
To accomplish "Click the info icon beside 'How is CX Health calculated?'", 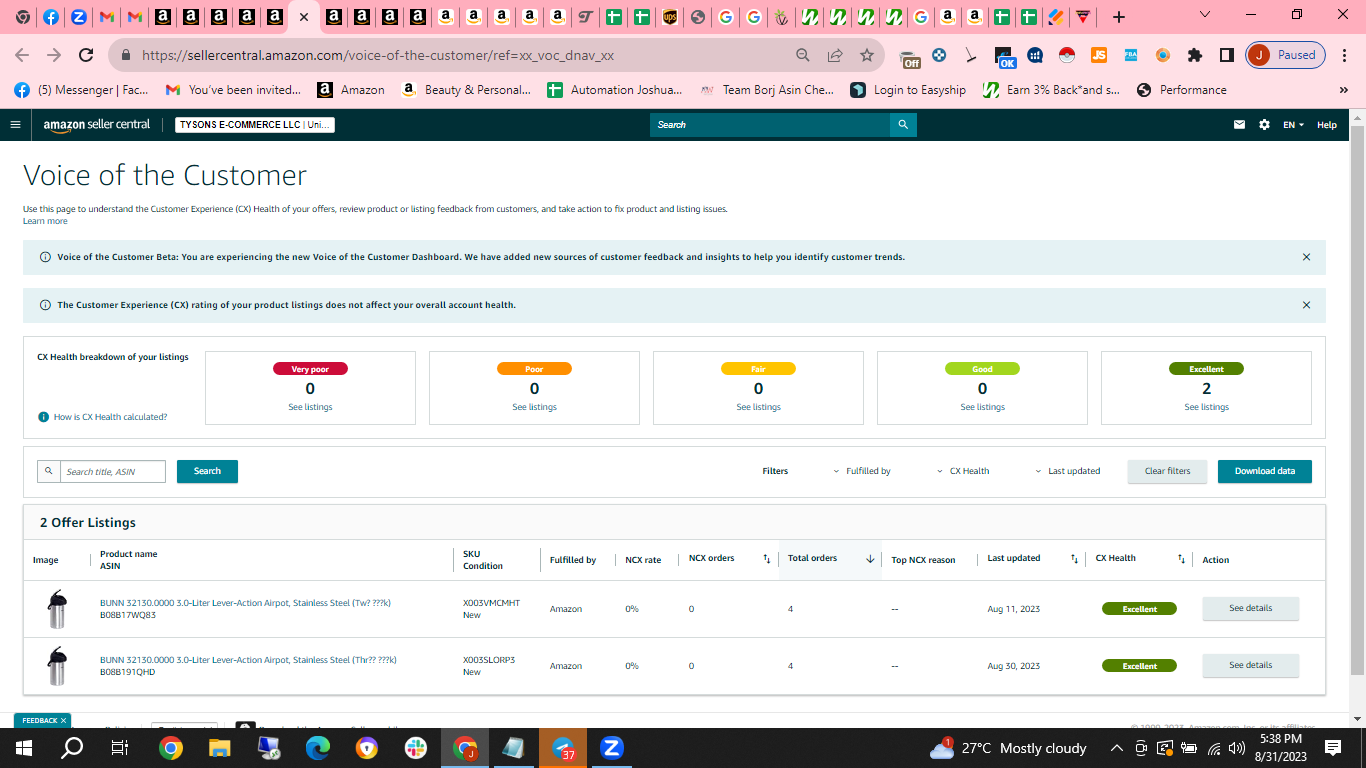I will click(44, 417).
